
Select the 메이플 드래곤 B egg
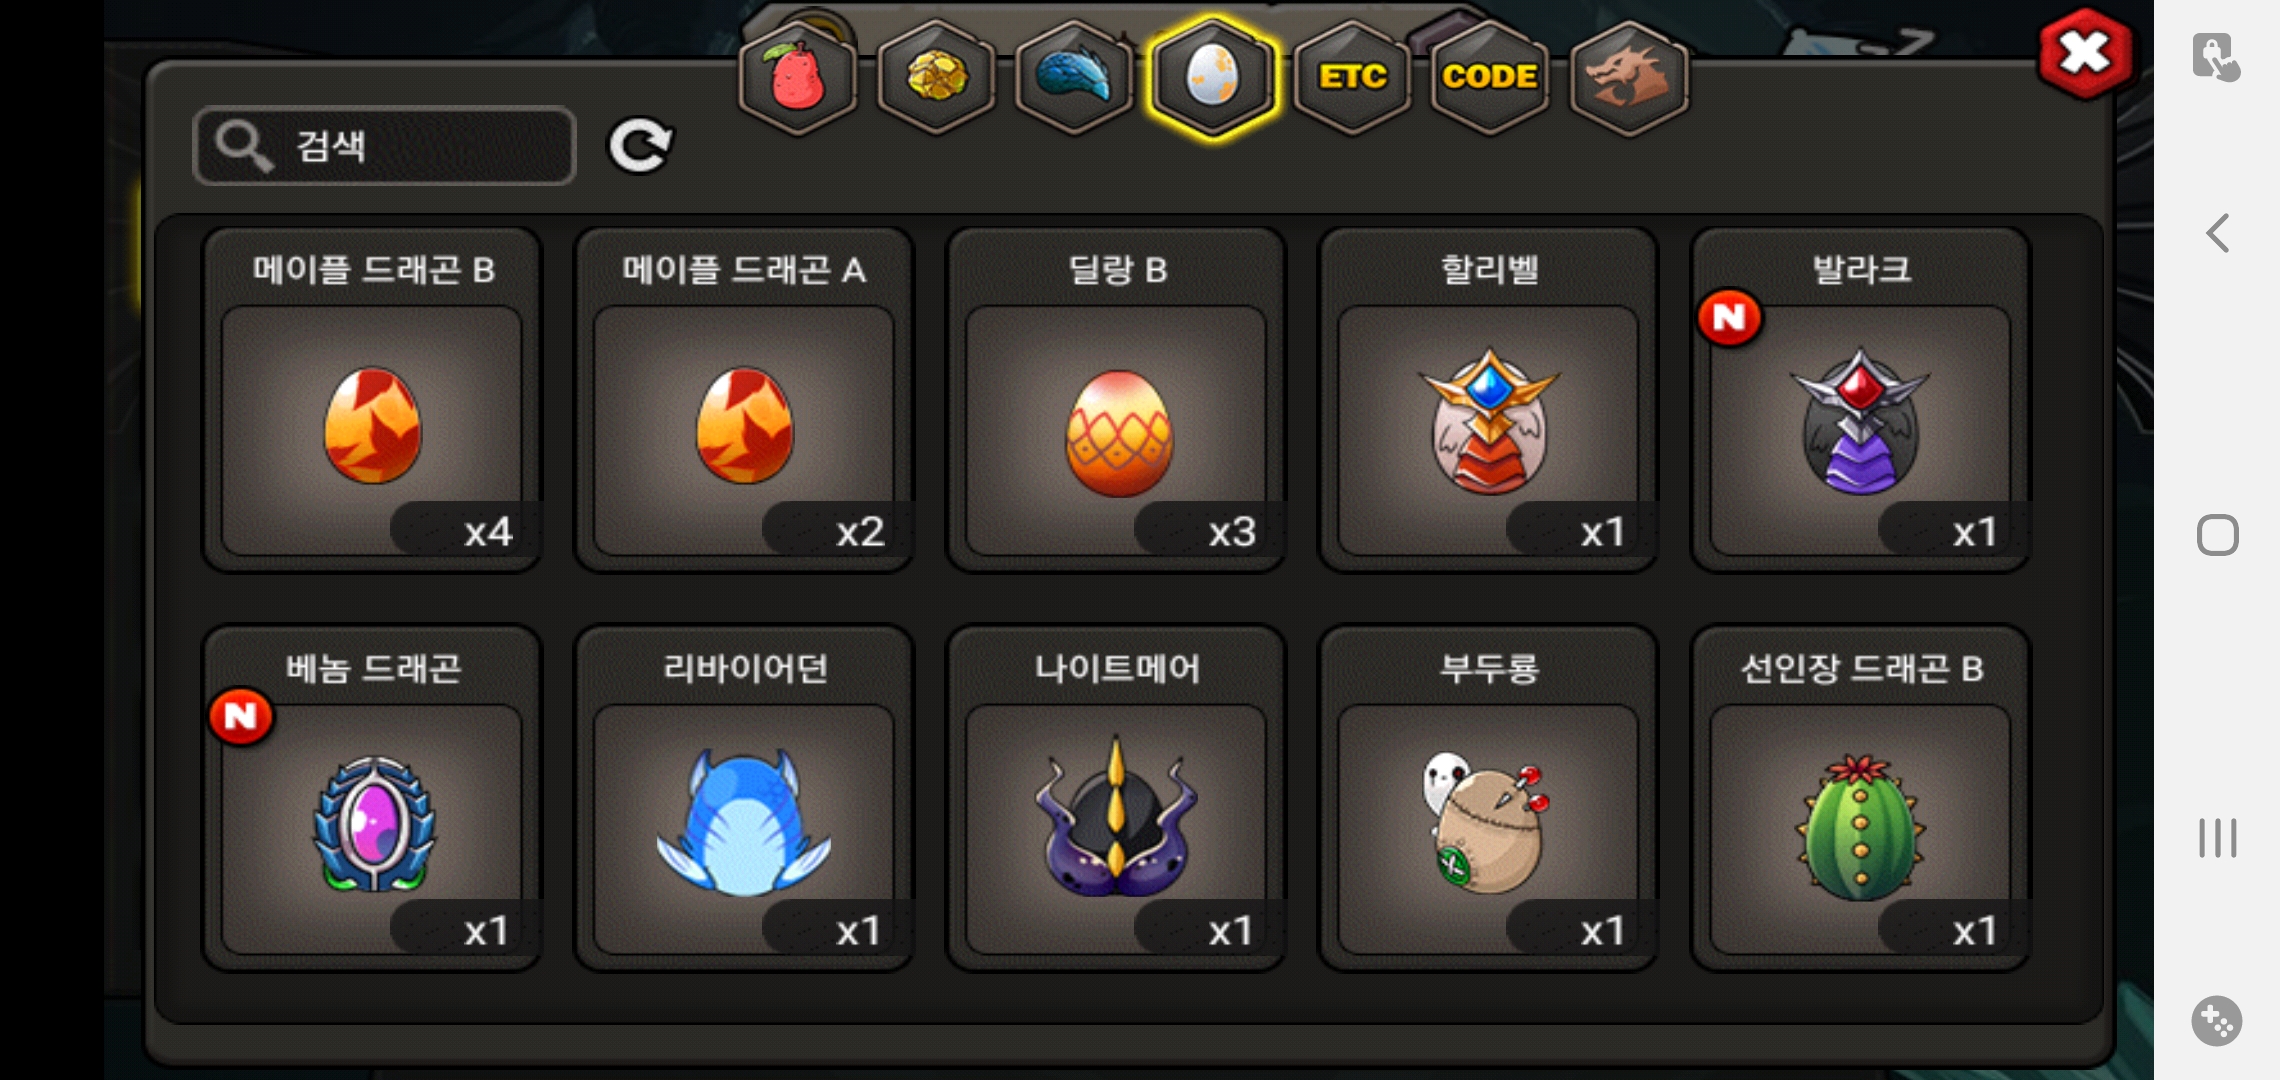372,400
